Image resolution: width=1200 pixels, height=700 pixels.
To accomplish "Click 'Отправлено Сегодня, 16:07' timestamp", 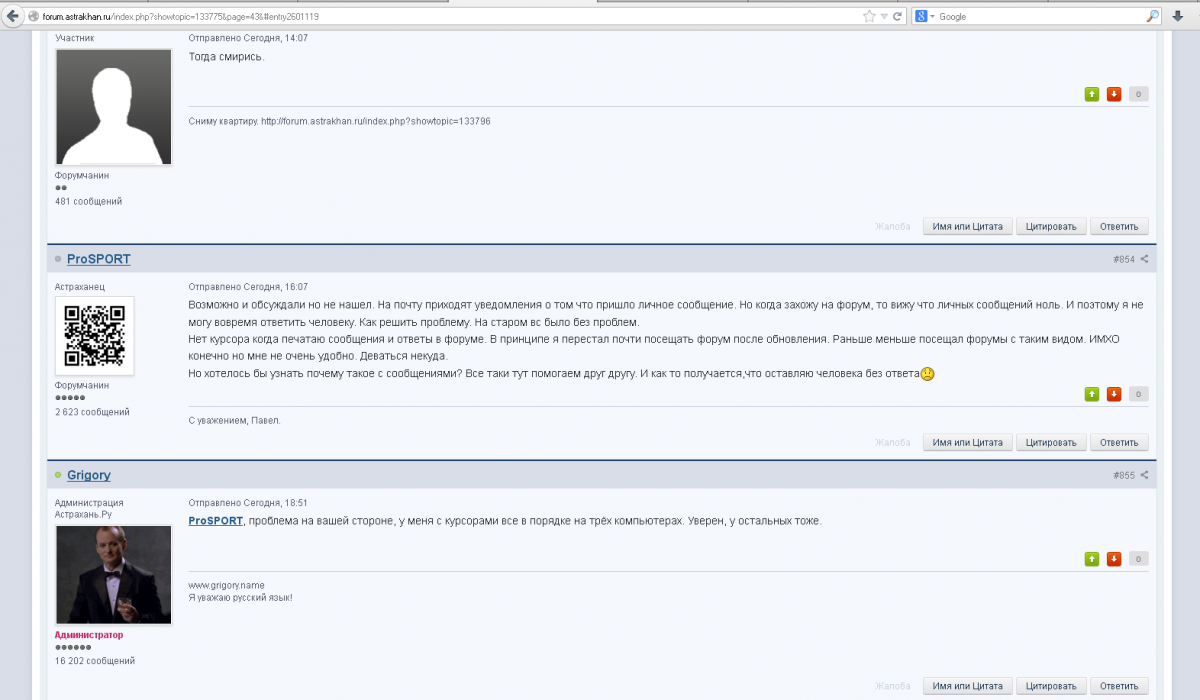I will click(248, 286).
